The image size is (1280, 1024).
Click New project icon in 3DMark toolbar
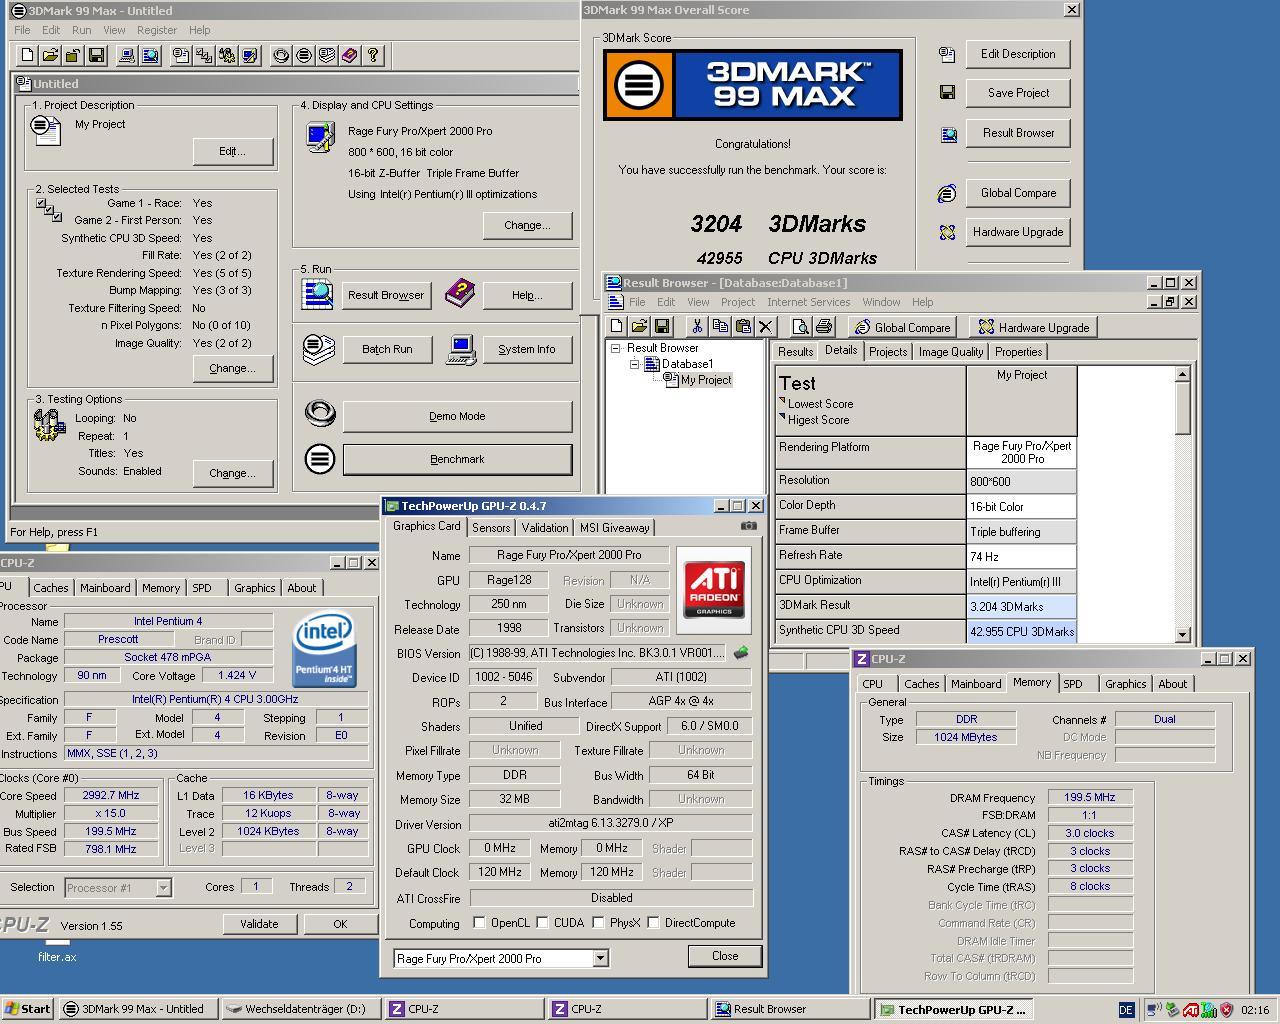coord(27,56)
